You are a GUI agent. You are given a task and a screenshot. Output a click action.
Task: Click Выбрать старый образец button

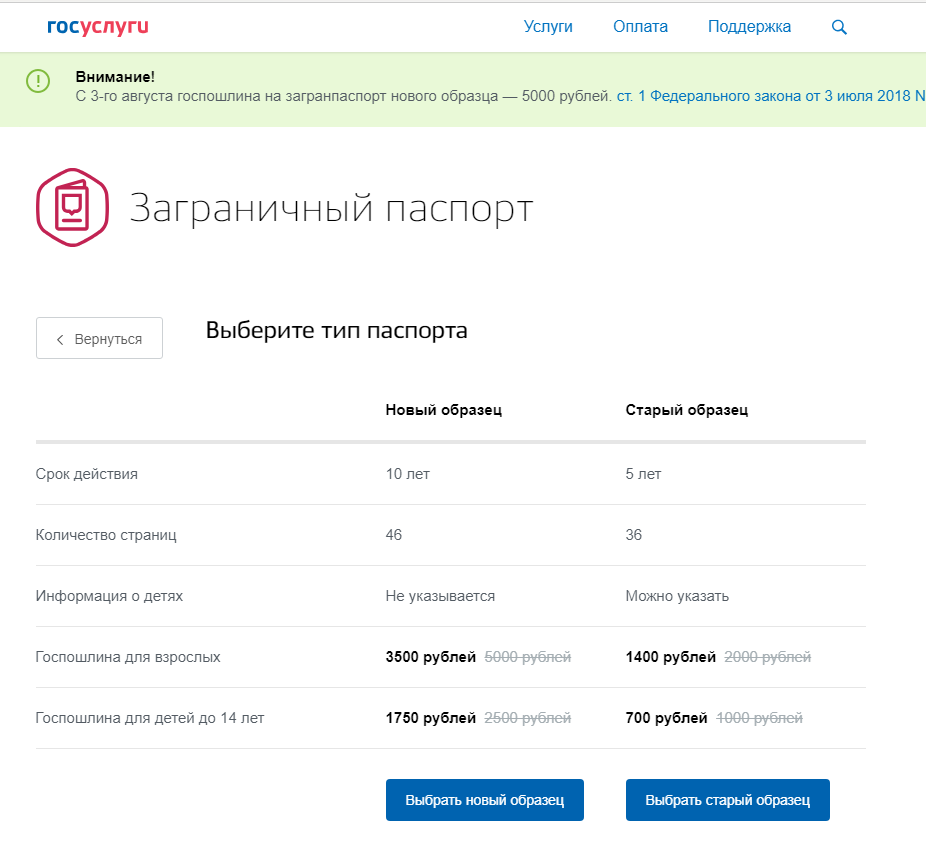[727, 800]
